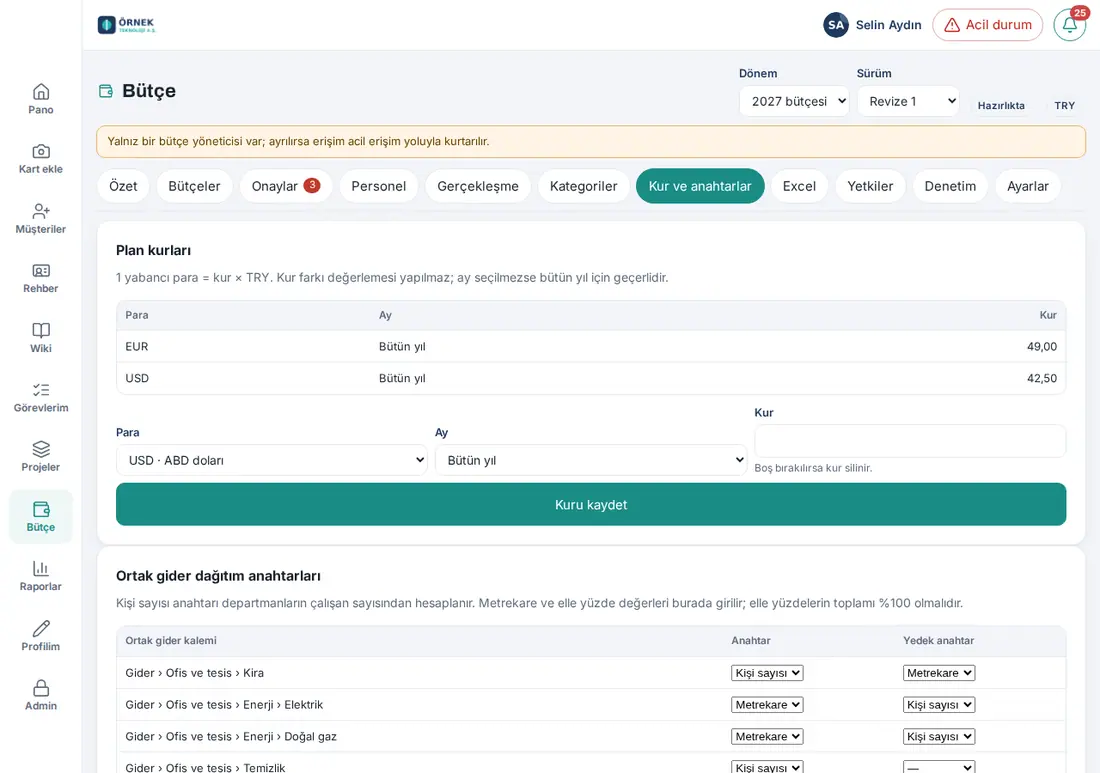Change the Anahtar dropdown for Doğal gaz row

[x=767, y=737]
